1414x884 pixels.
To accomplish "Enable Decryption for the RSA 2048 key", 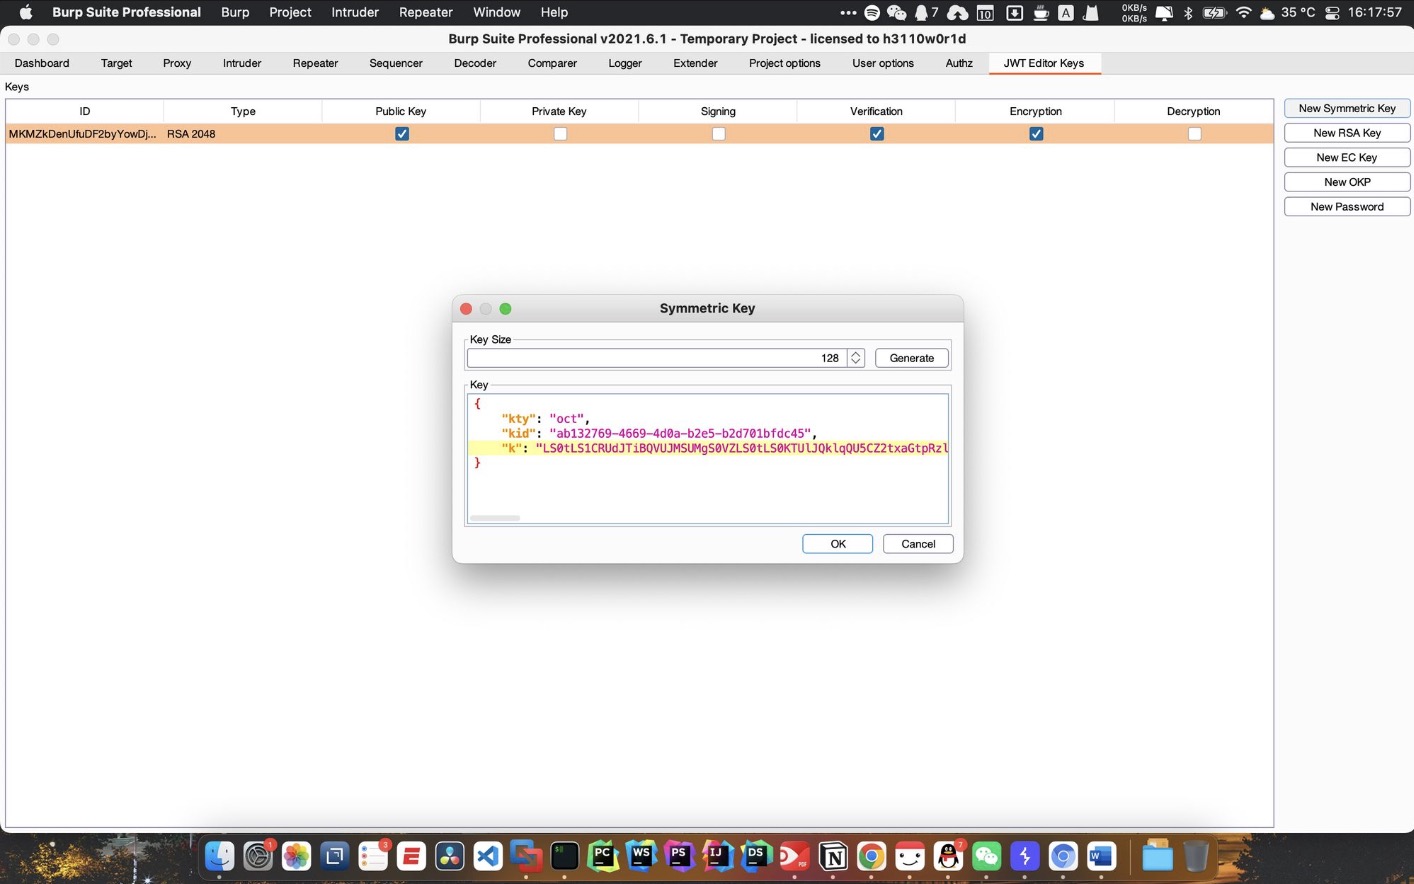I will tap(1194, 134).
